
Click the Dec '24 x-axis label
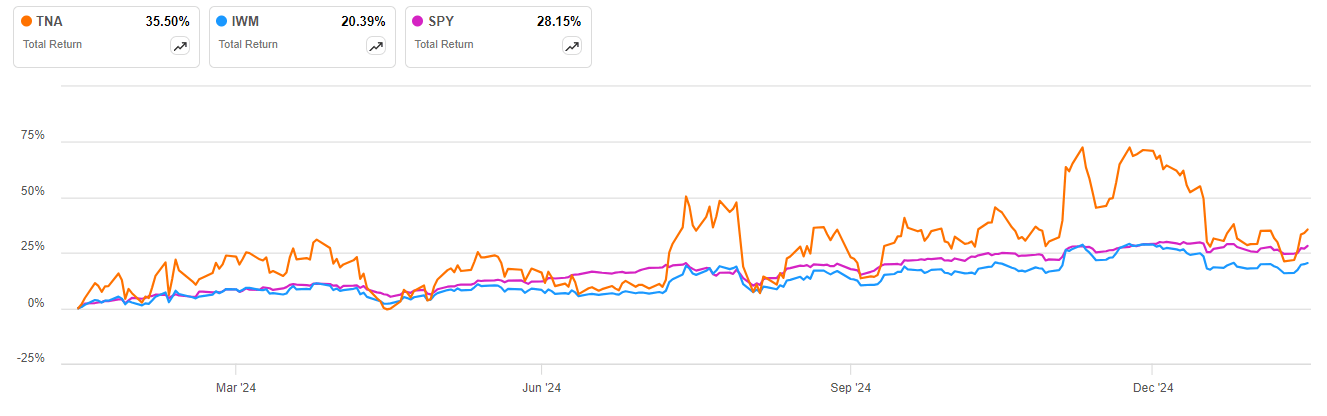point(1152,387)
